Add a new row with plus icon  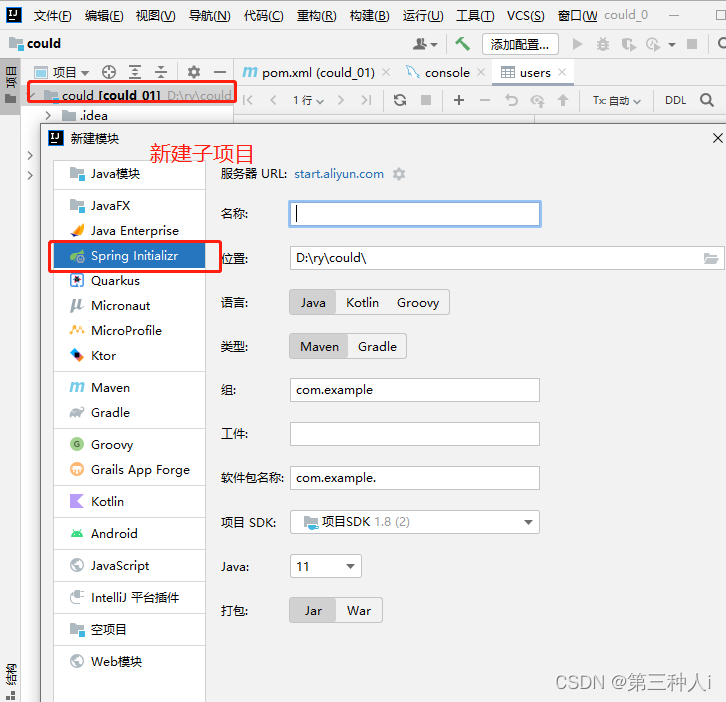tap(459, 100)
